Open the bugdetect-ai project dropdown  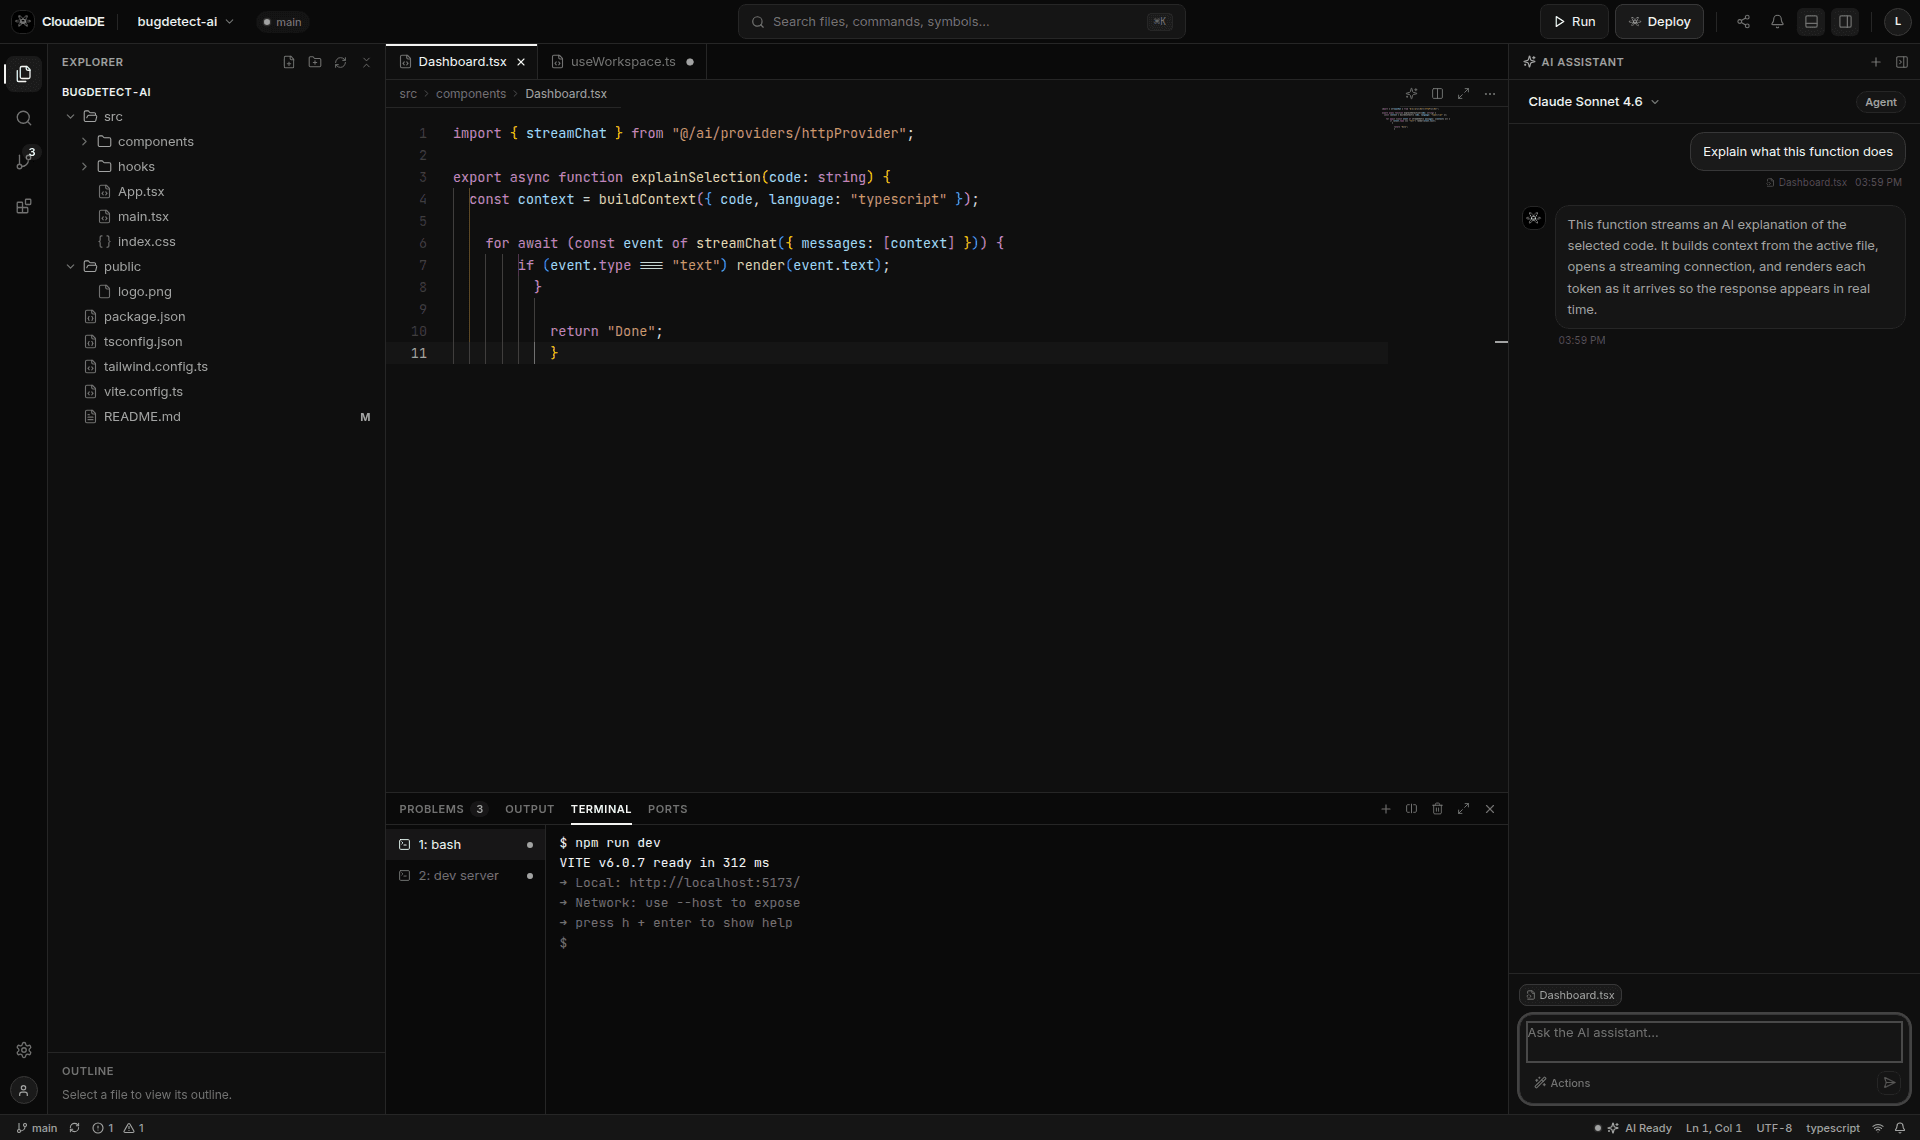click(x=185, y=21)
